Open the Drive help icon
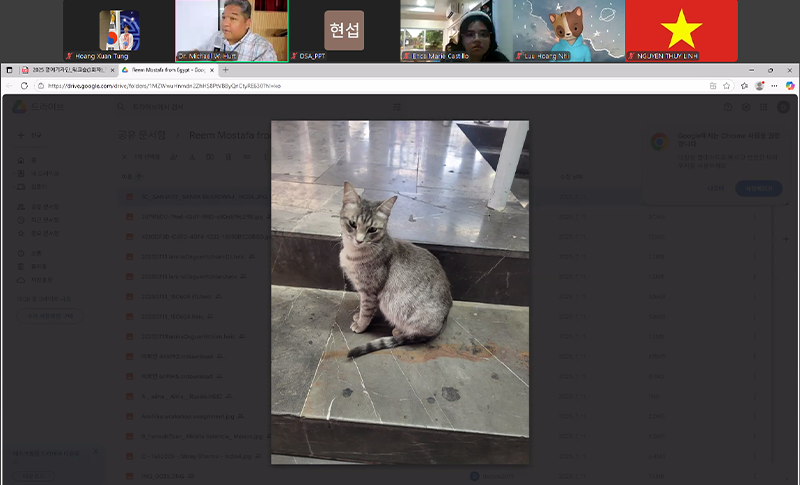The height and width of the screenshot is (485, 800). 728,107
